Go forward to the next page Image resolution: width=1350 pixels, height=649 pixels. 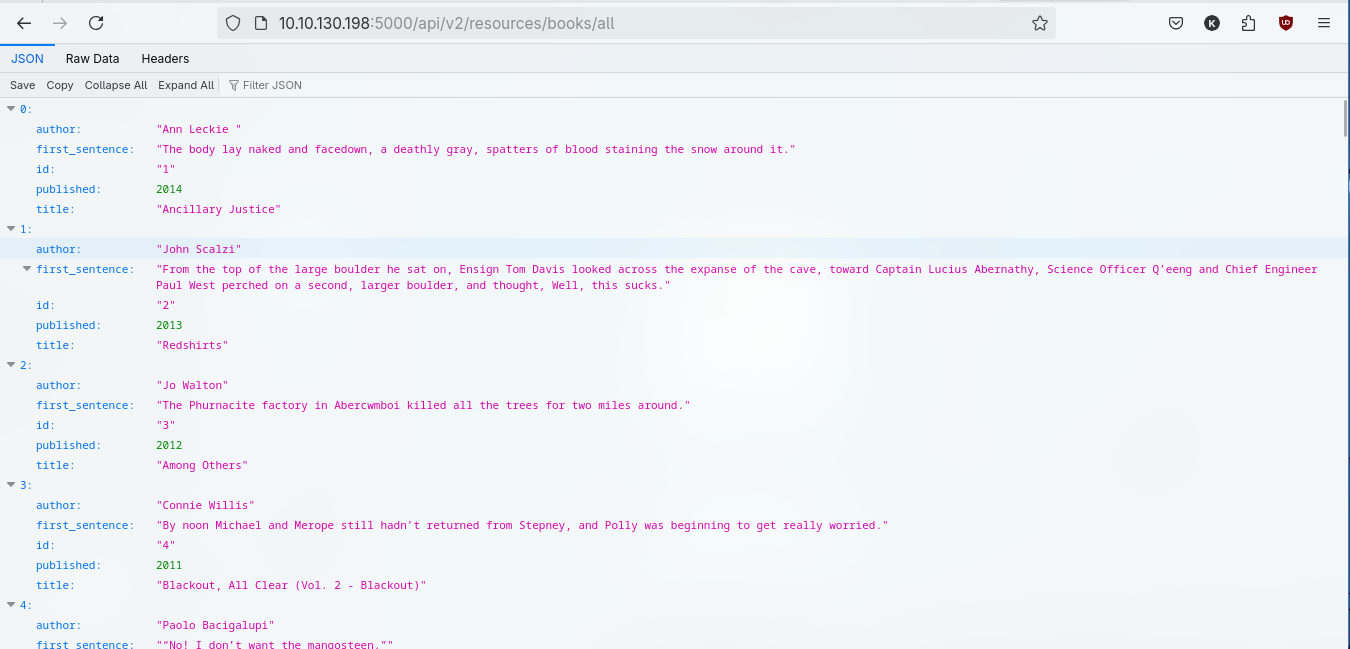pos(60,23)
